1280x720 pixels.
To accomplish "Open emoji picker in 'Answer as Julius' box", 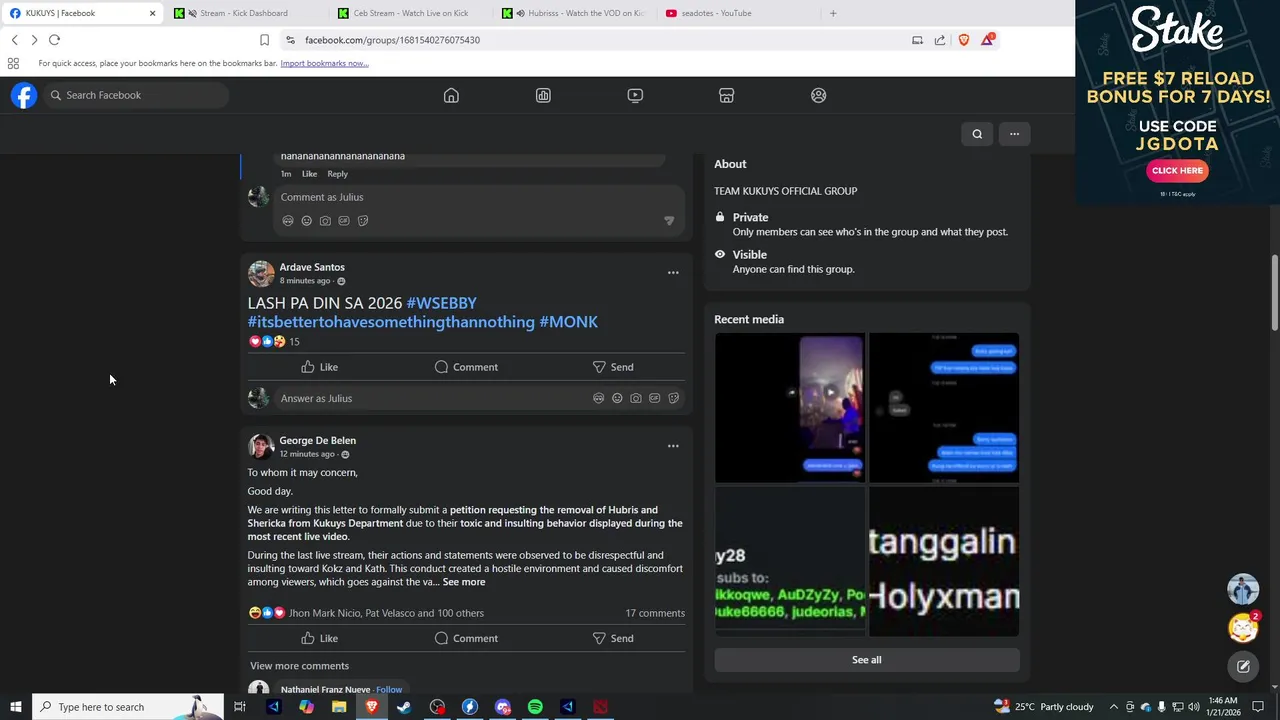I will tap(617, 398).
